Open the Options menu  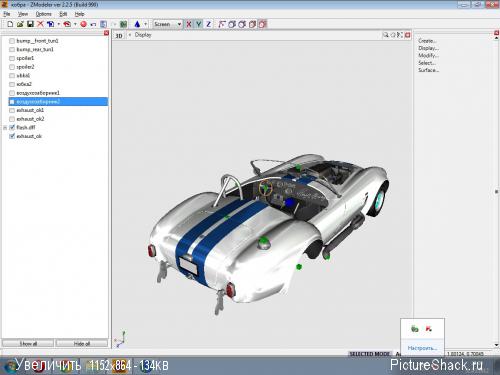click(44, 14)
